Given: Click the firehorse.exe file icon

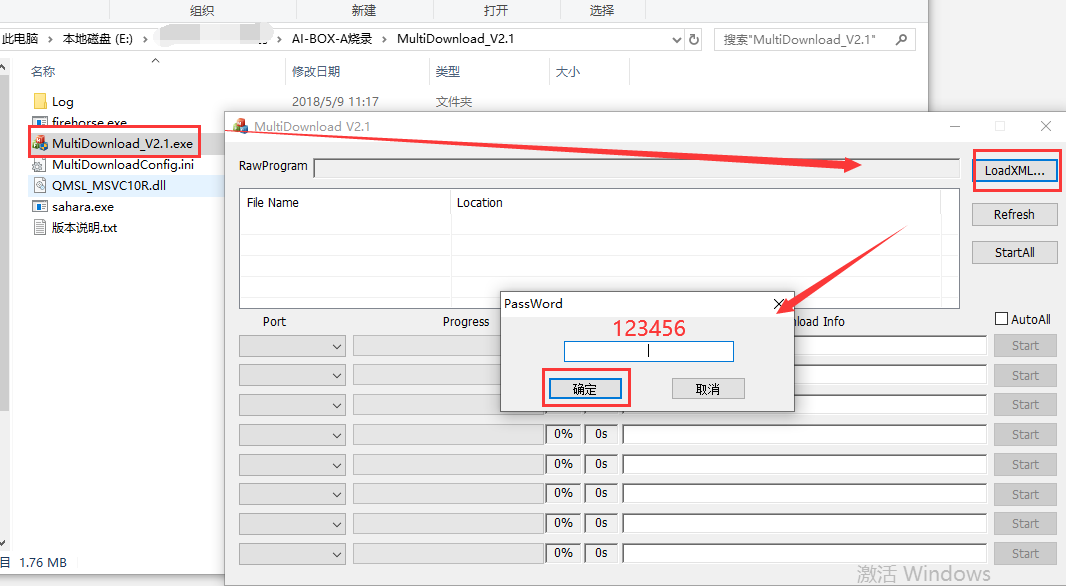Looking at the screenshot, I should coord(40,122).
